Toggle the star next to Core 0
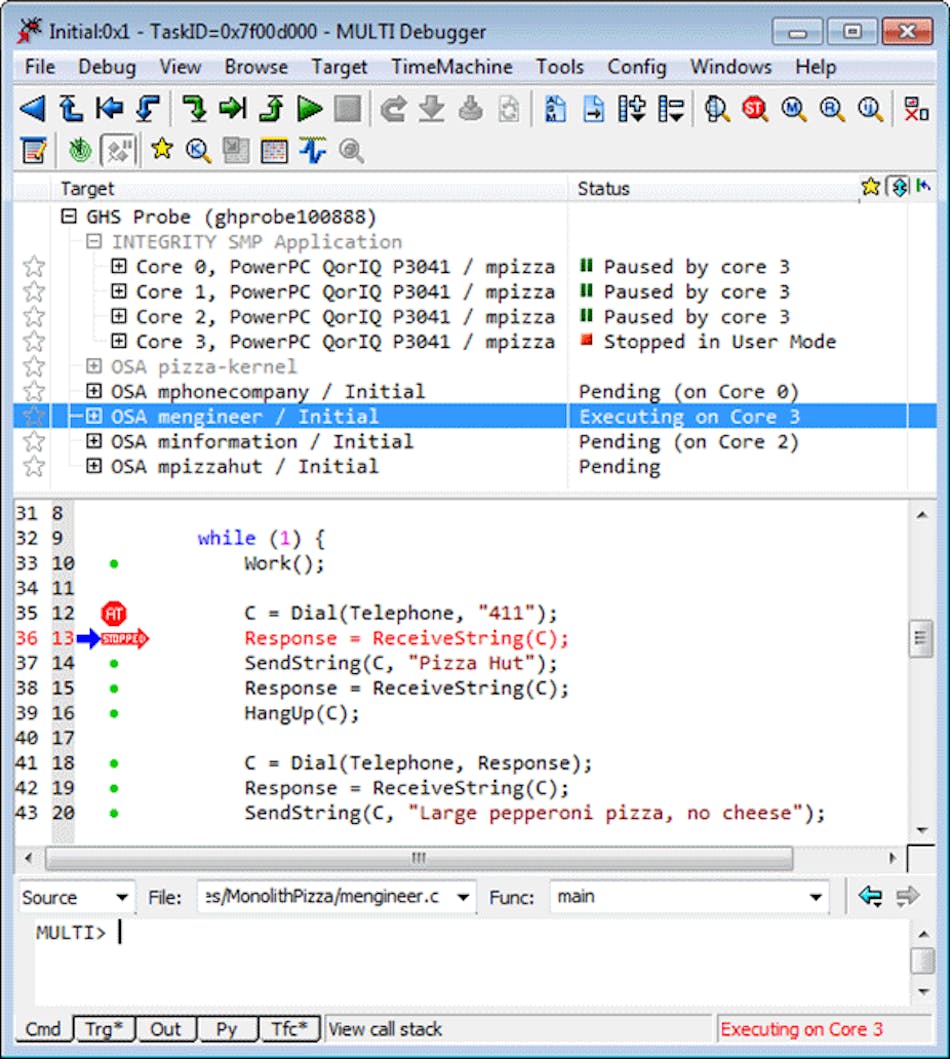Image resolution: width=950 pixels, height=1059 pixels. tap(33, 266)
